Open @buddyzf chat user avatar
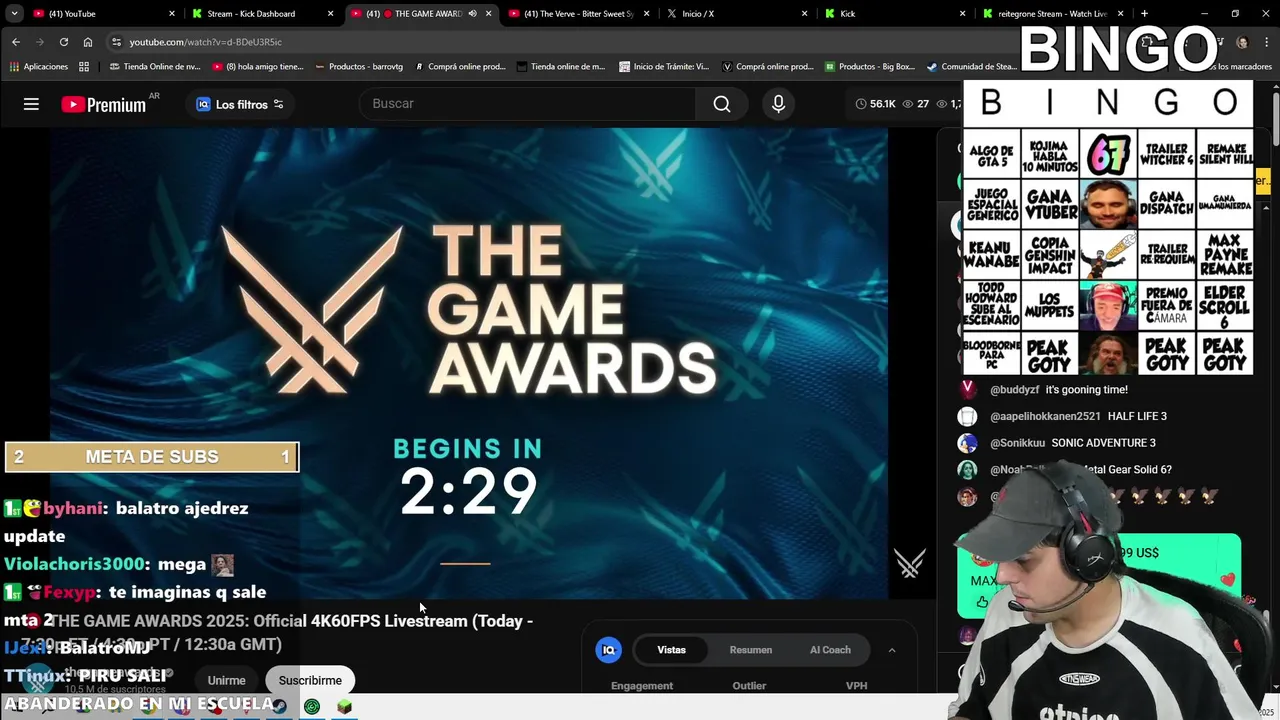Screen dimensions: 1280x720 click(967, 390)
